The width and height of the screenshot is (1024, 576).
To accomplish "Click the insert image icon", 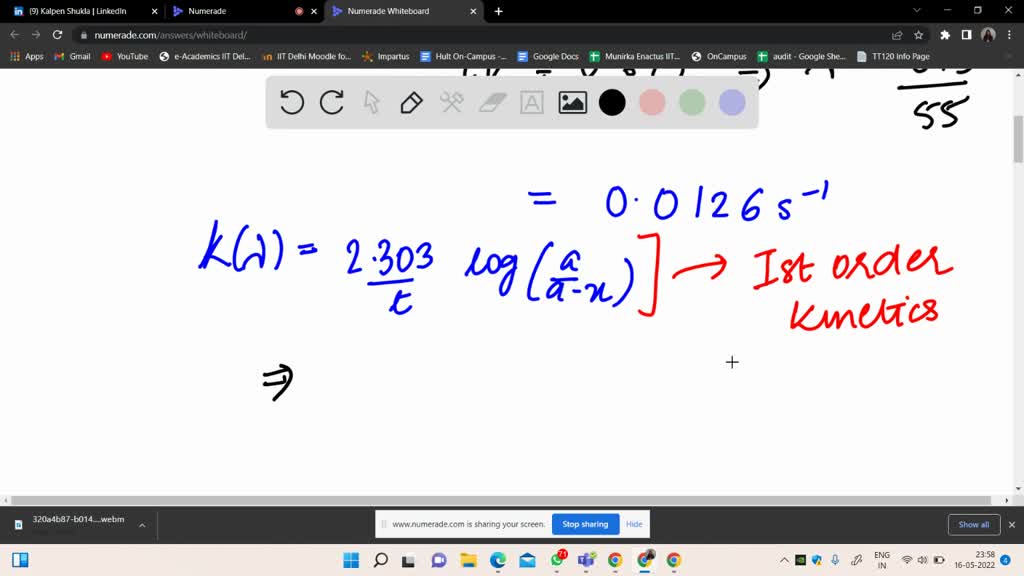I will tap(571, 102).
